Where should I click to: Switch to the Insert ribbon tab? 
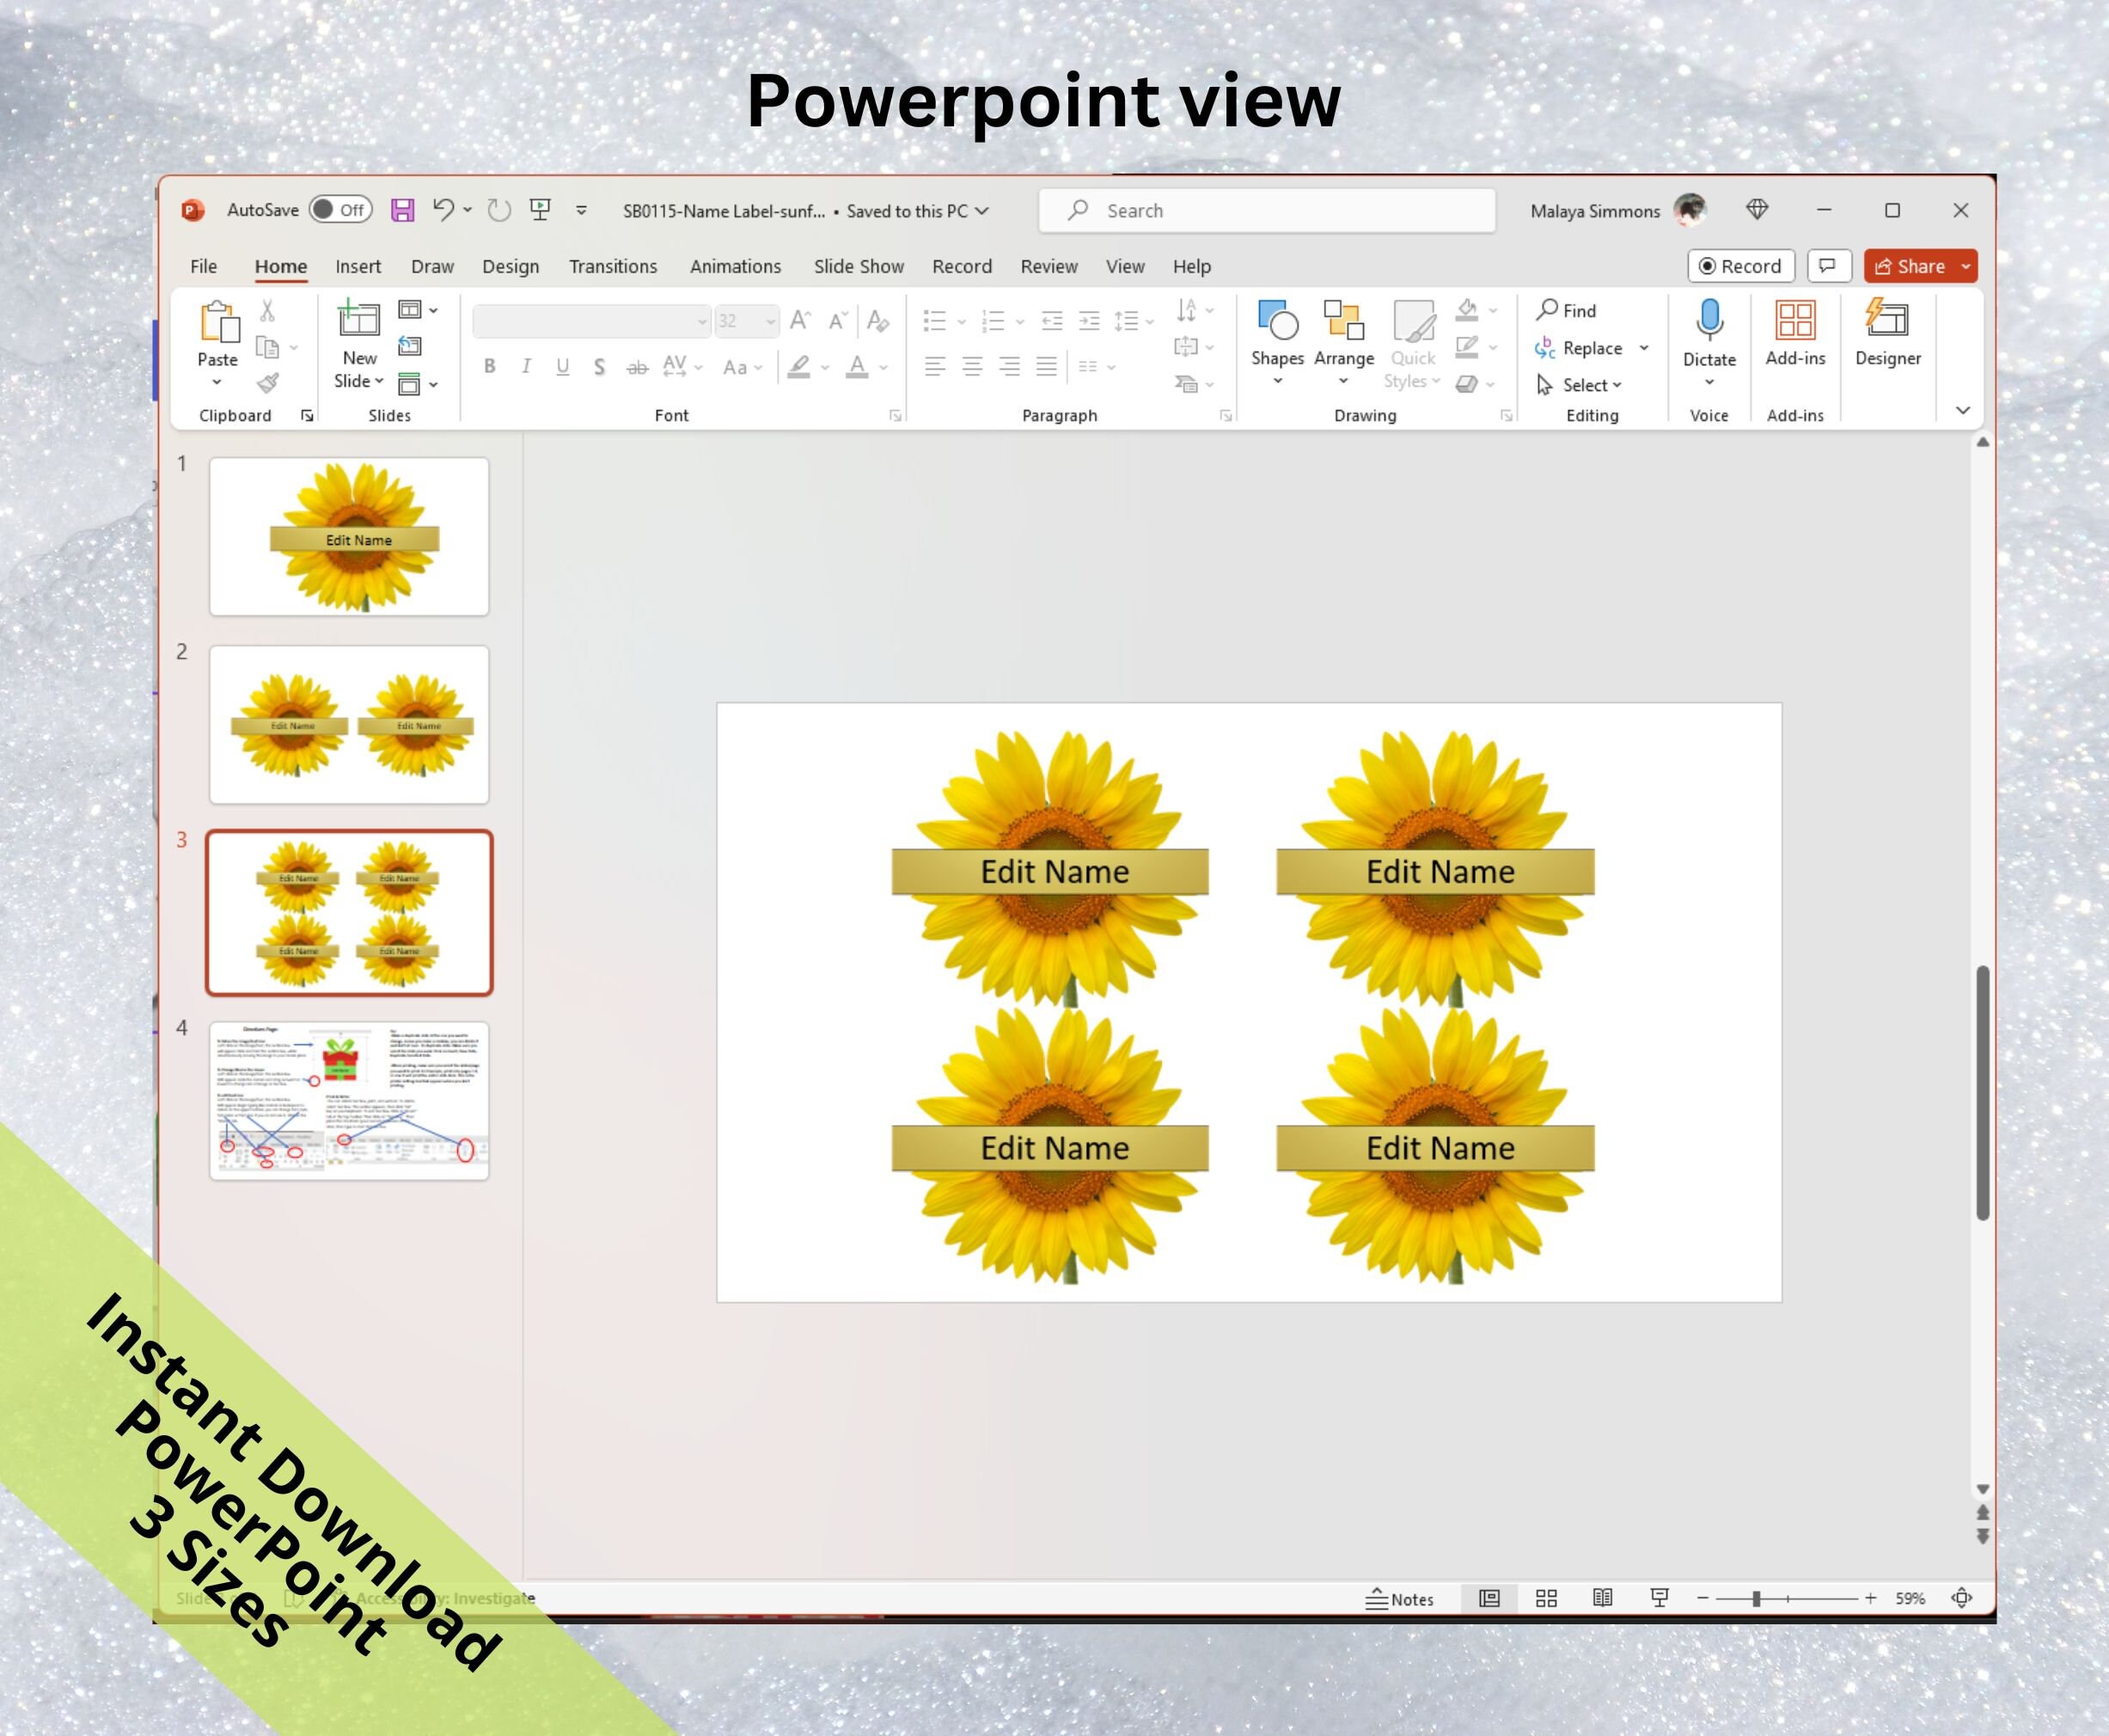pos(357,266)
